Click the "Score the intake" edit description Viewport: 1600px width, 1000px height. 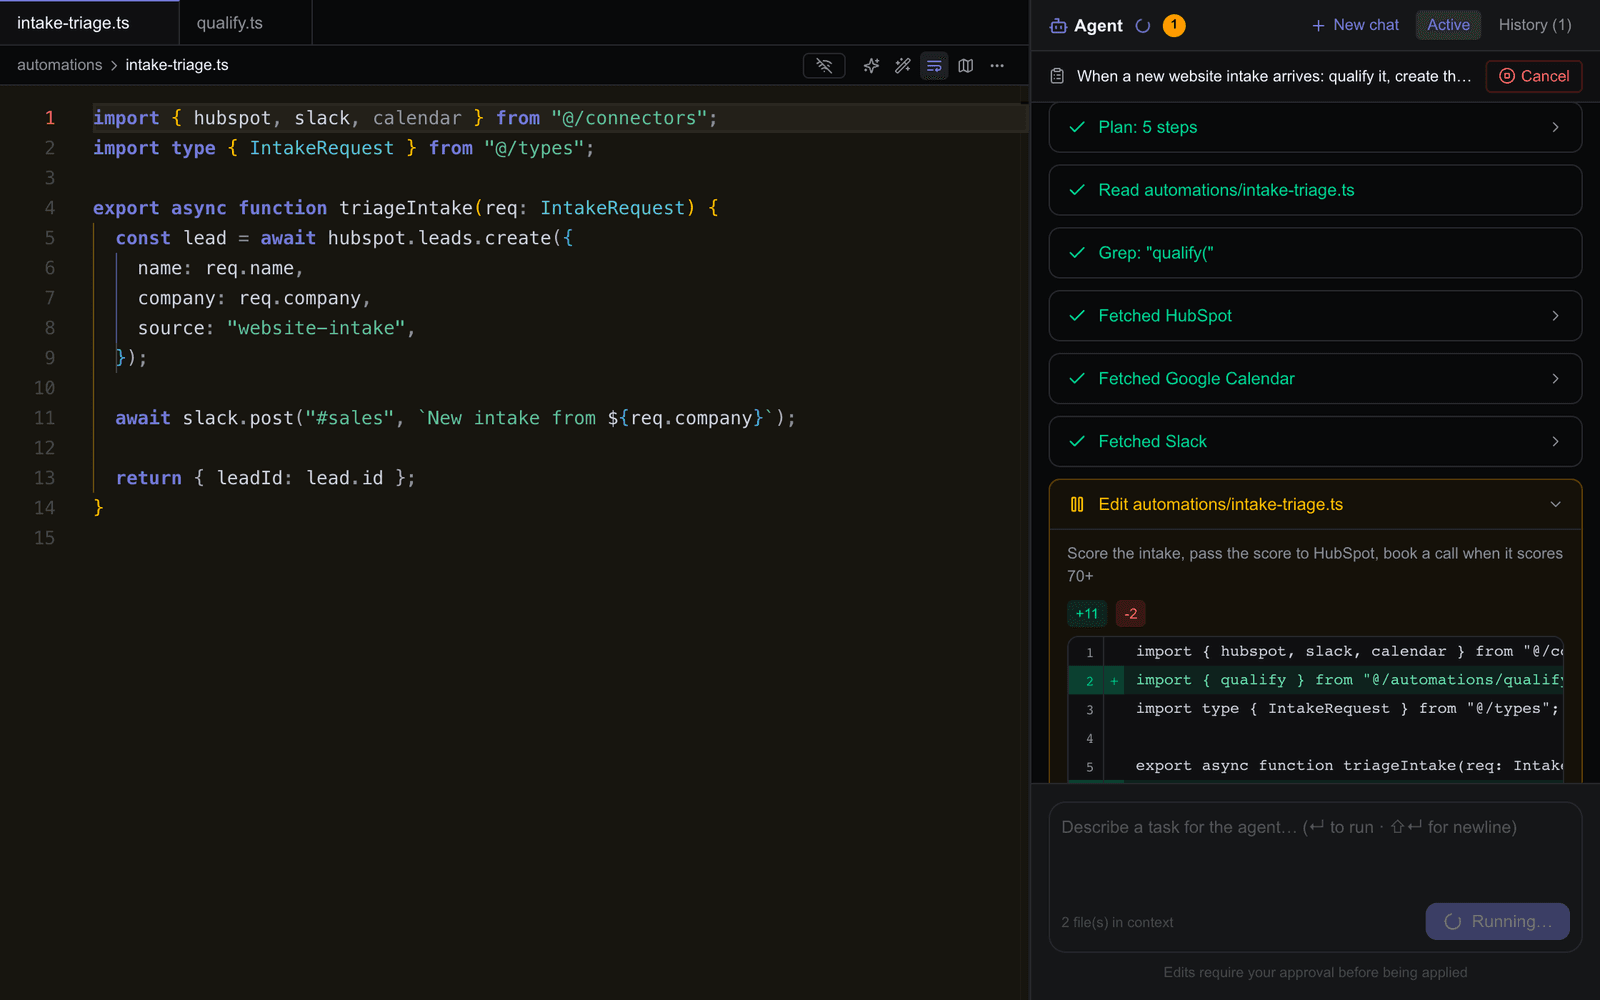(x=1315, y=565)
